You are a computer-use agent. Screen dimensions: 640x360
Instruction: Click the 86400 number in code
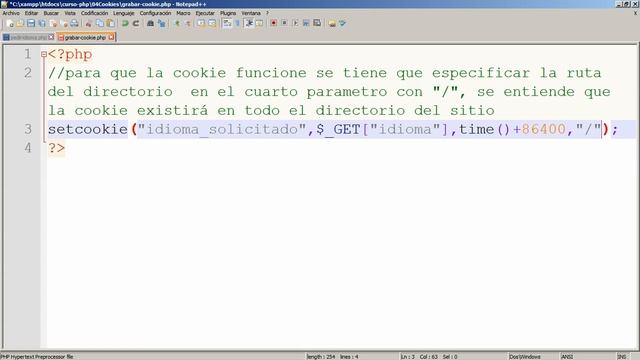543,129
